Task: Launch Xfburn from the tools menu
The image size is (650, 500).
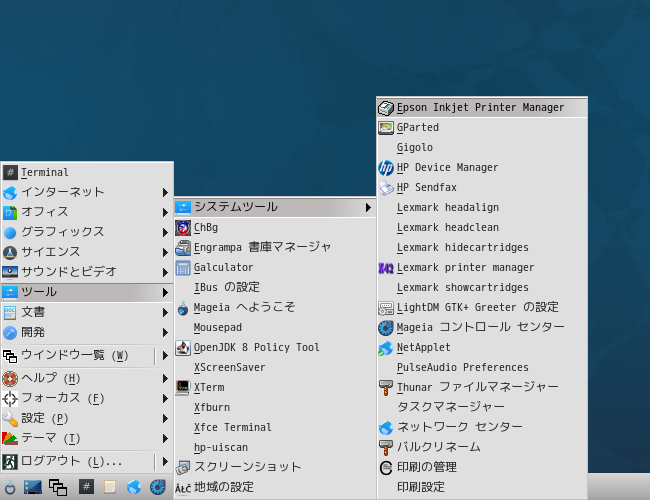Action: click(x=275, y=408)
